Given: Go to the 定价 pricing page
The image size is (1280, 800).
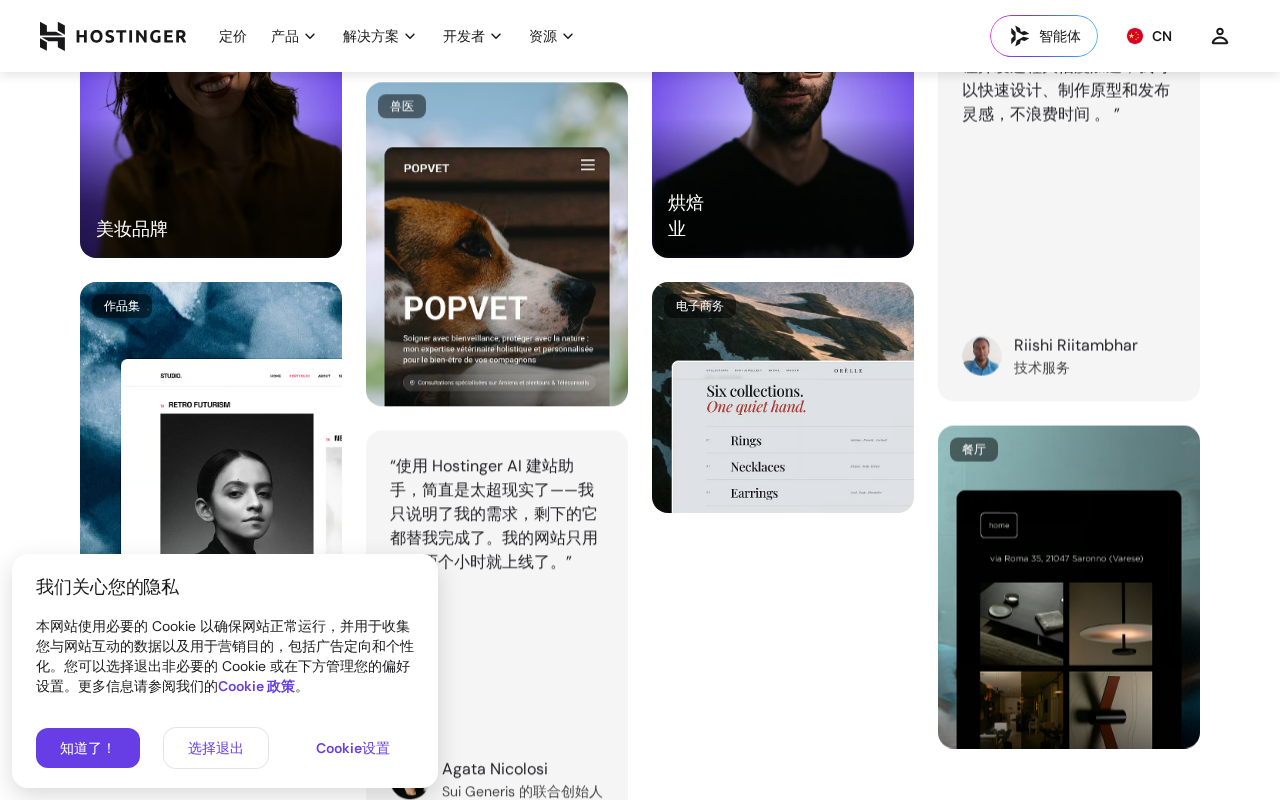Looking at the screenshot, I should [x=233, y=36].
